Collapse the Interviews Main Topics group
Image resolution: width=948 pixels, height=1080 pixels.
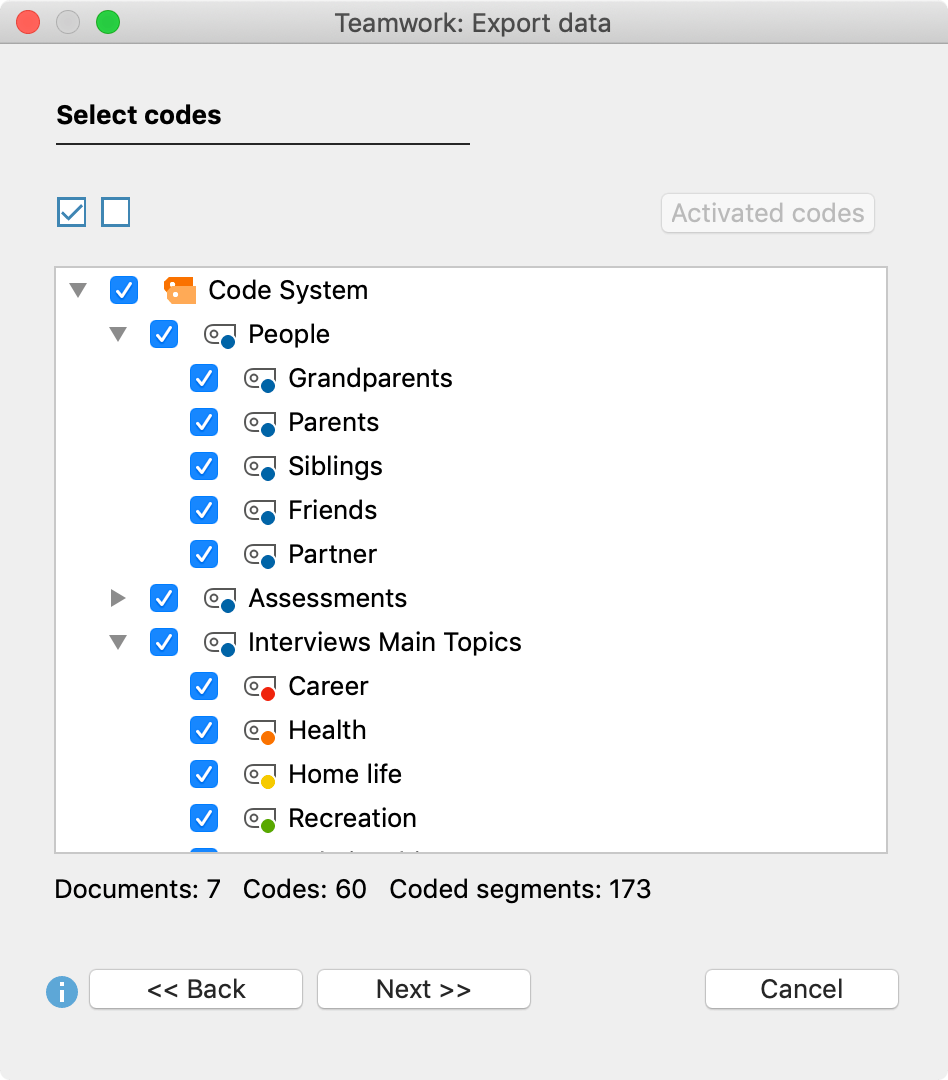(118, 643)
